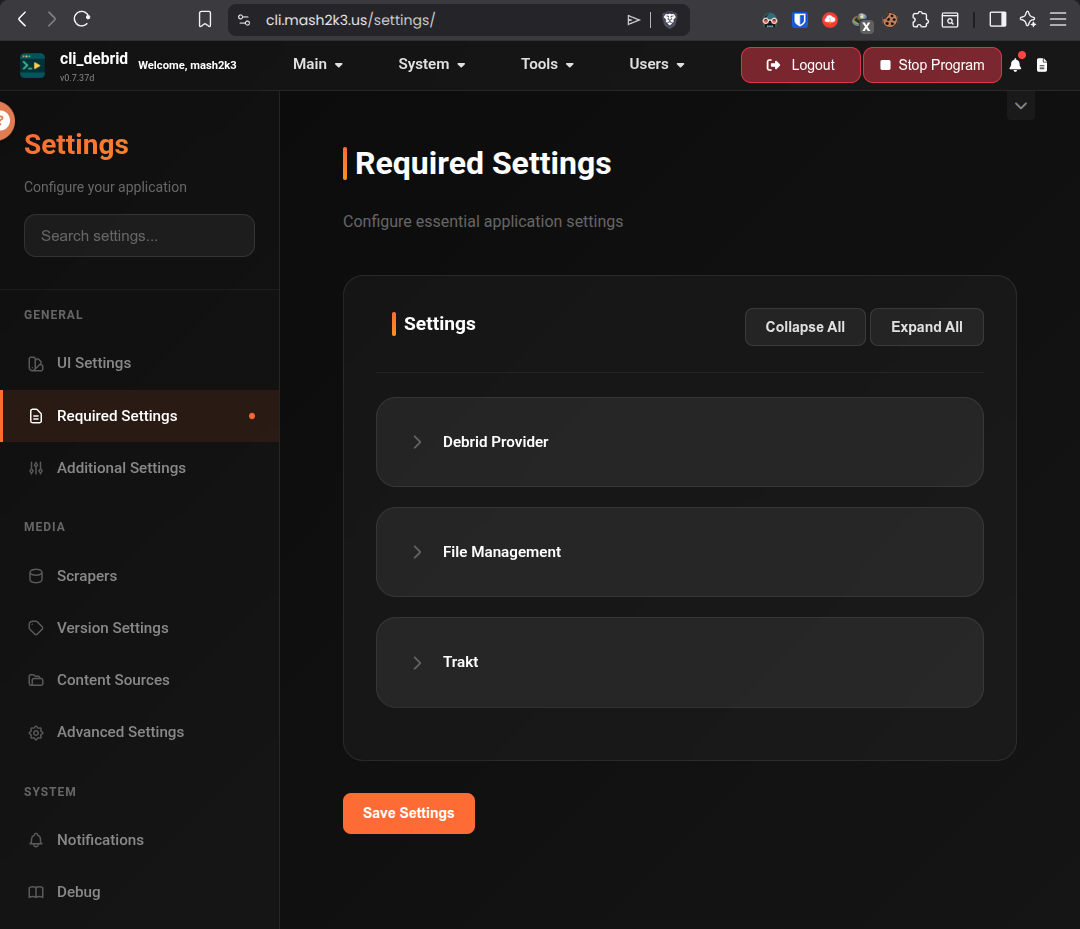1080x929 pixels.
Task: Click the Search settings input field
Action: [139, 236]
